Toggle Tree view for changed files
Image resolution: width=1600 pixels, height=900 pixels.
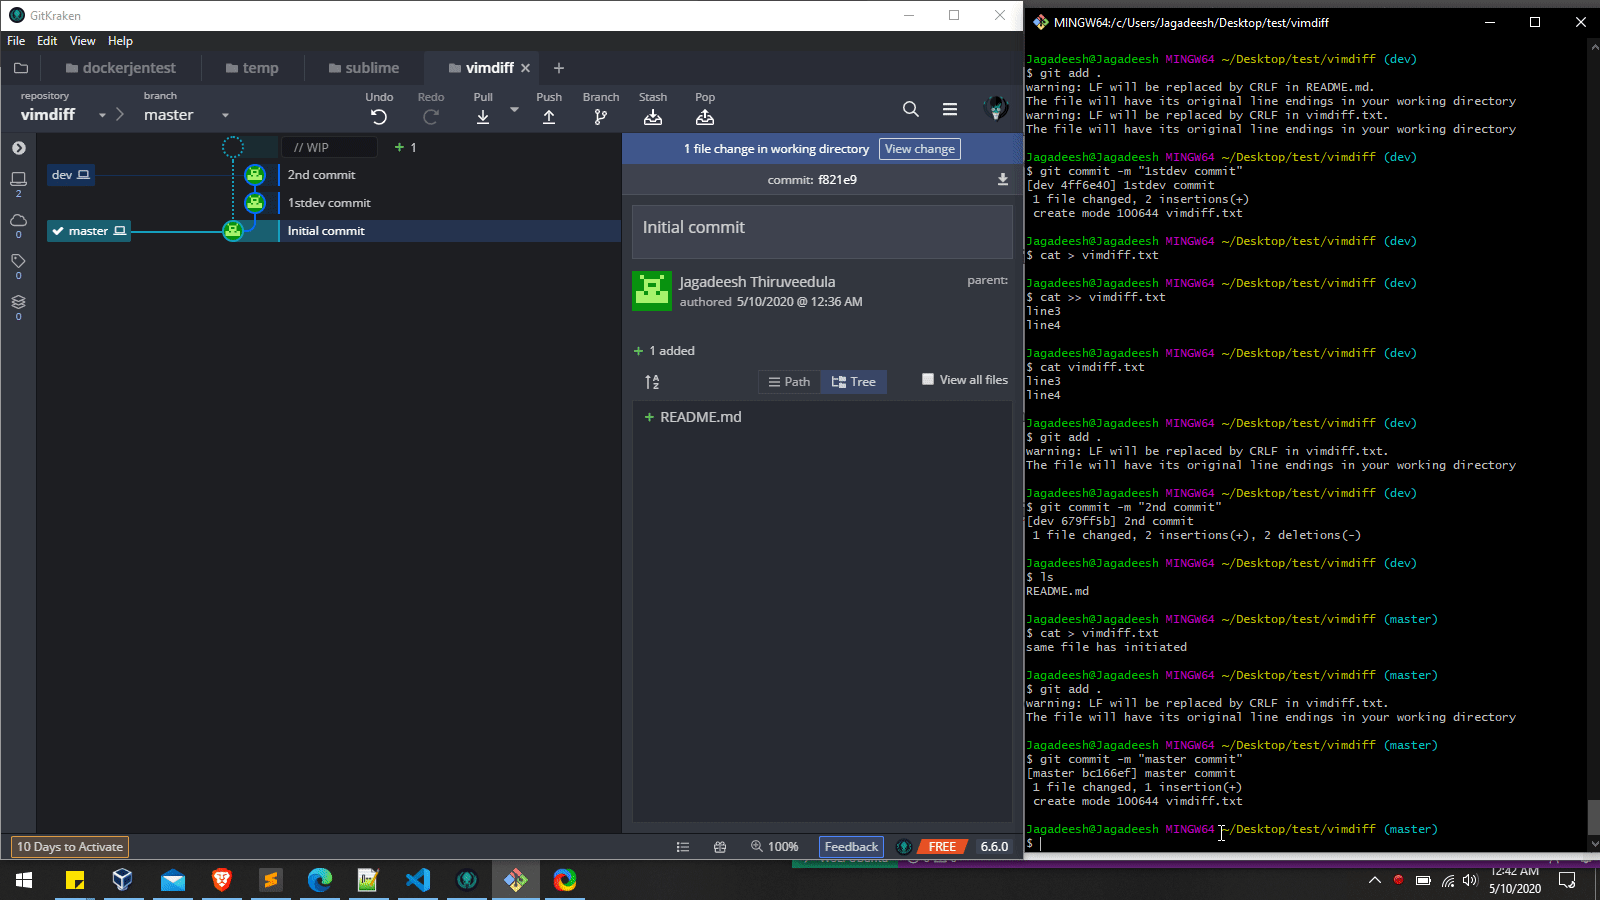(x=853, y=381)
